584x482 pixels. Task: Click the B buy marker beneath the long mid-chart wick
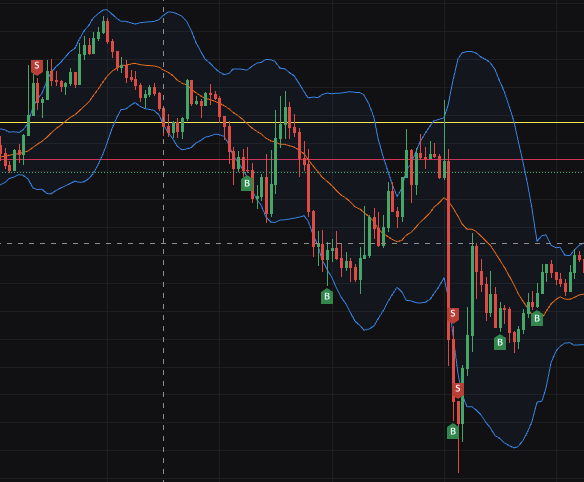point(327,296)
